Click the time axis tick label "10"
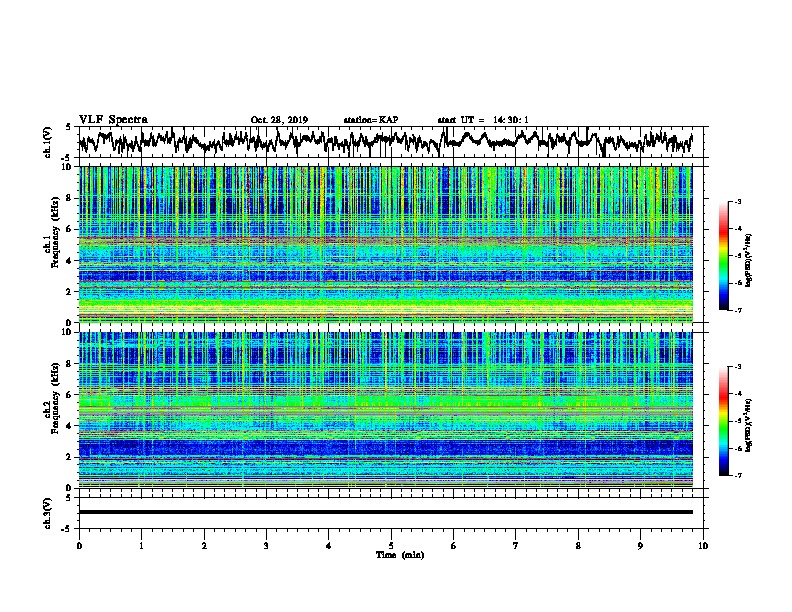The image size is (792, 612). pos(703,546)
